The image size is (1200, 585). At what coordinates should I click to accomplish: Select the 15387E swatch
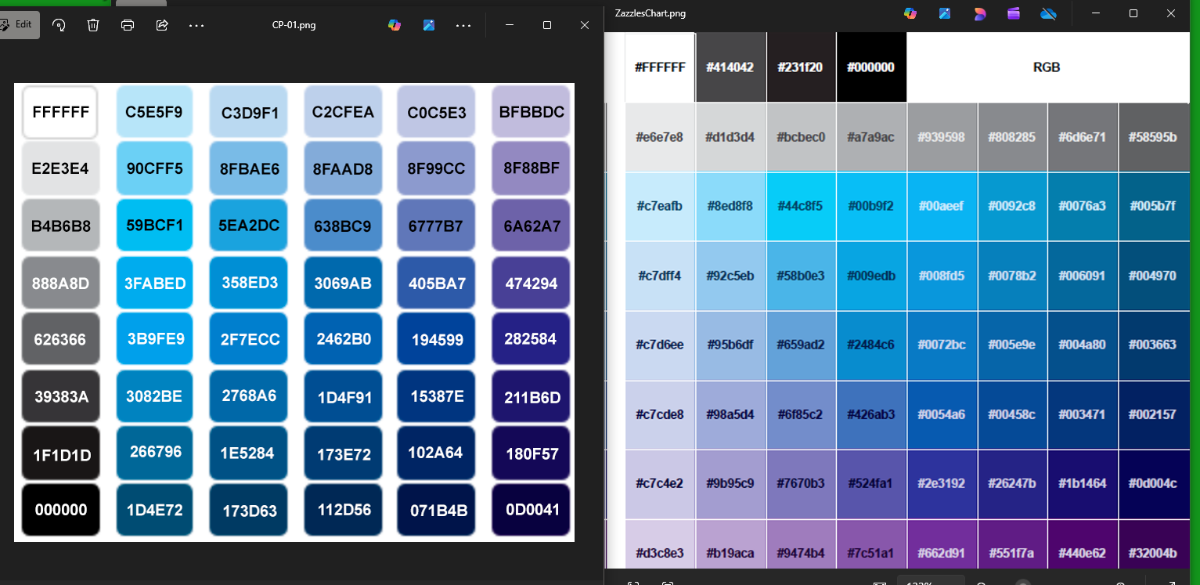437,396
